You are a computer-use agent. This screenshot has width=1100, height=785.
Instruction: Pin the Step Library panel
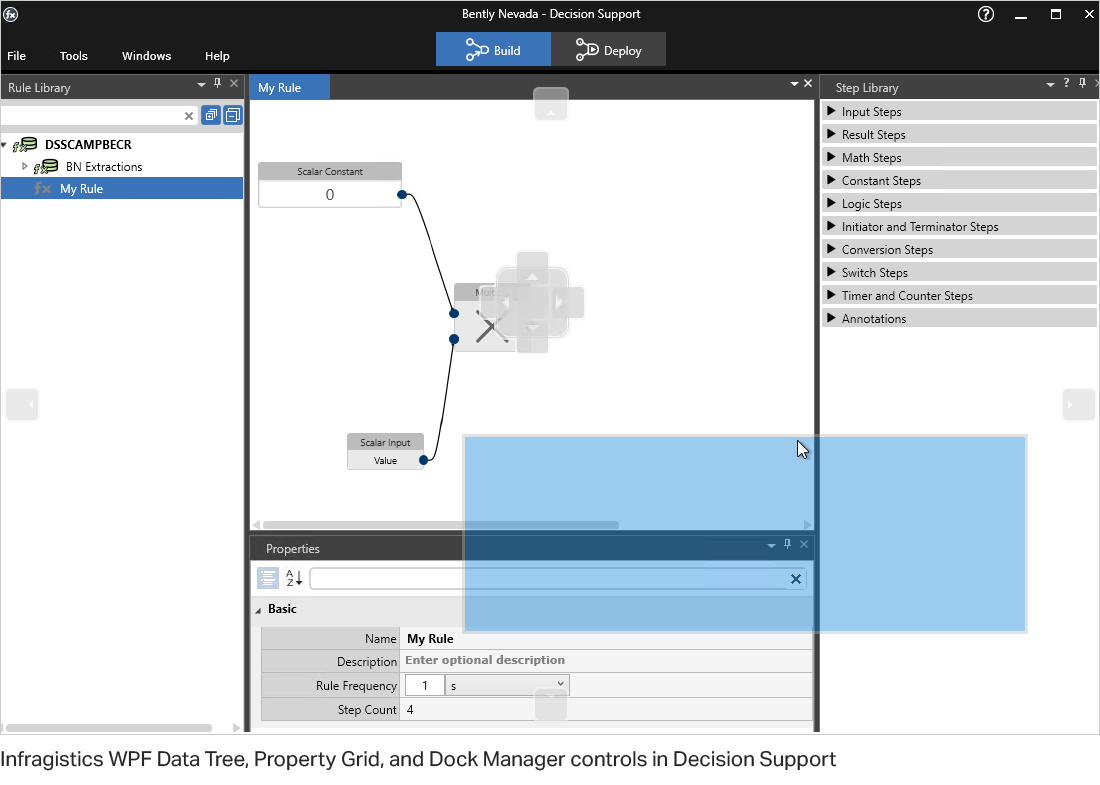(1082, 83)
